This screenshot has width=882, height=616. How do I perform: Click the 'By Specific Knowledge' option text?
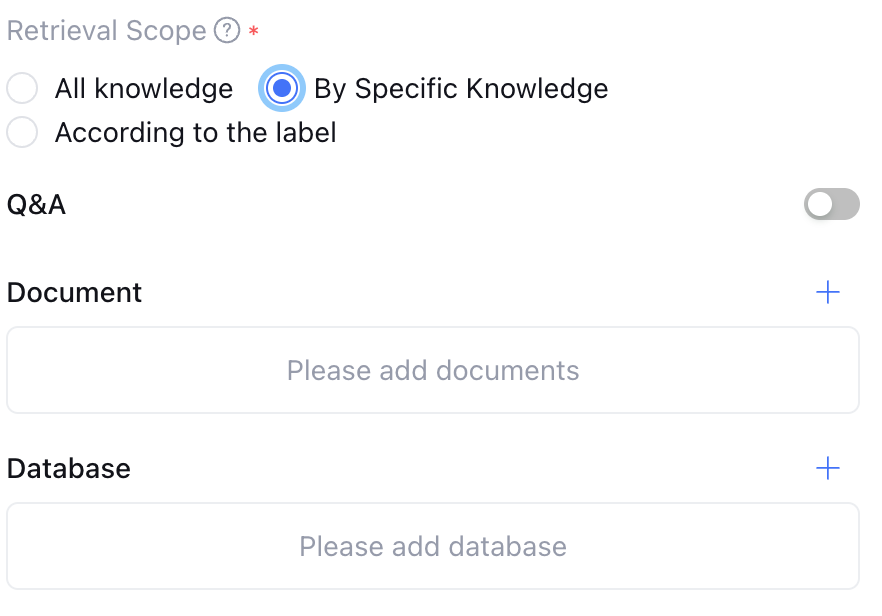click(x=461, y=89)
